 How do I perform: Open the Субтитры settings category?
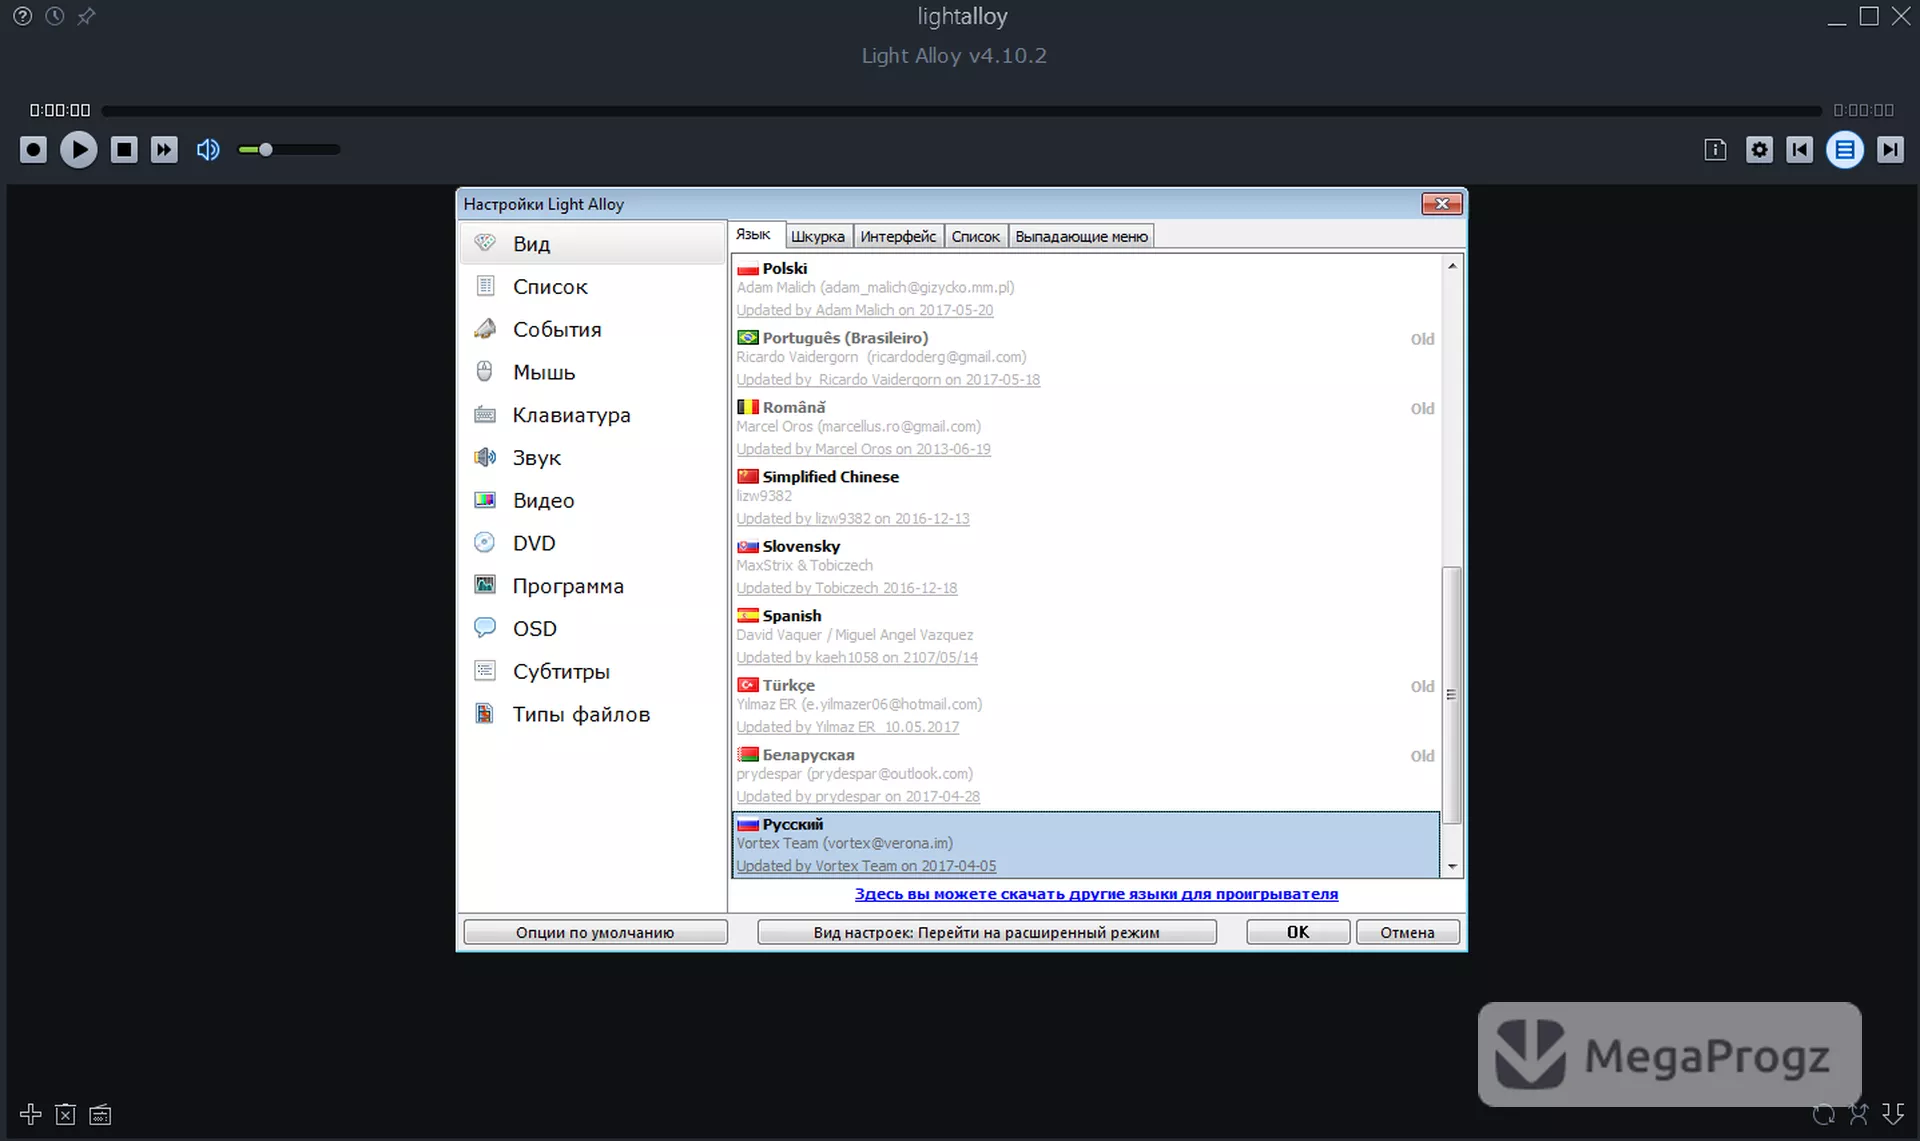[593, 672]
